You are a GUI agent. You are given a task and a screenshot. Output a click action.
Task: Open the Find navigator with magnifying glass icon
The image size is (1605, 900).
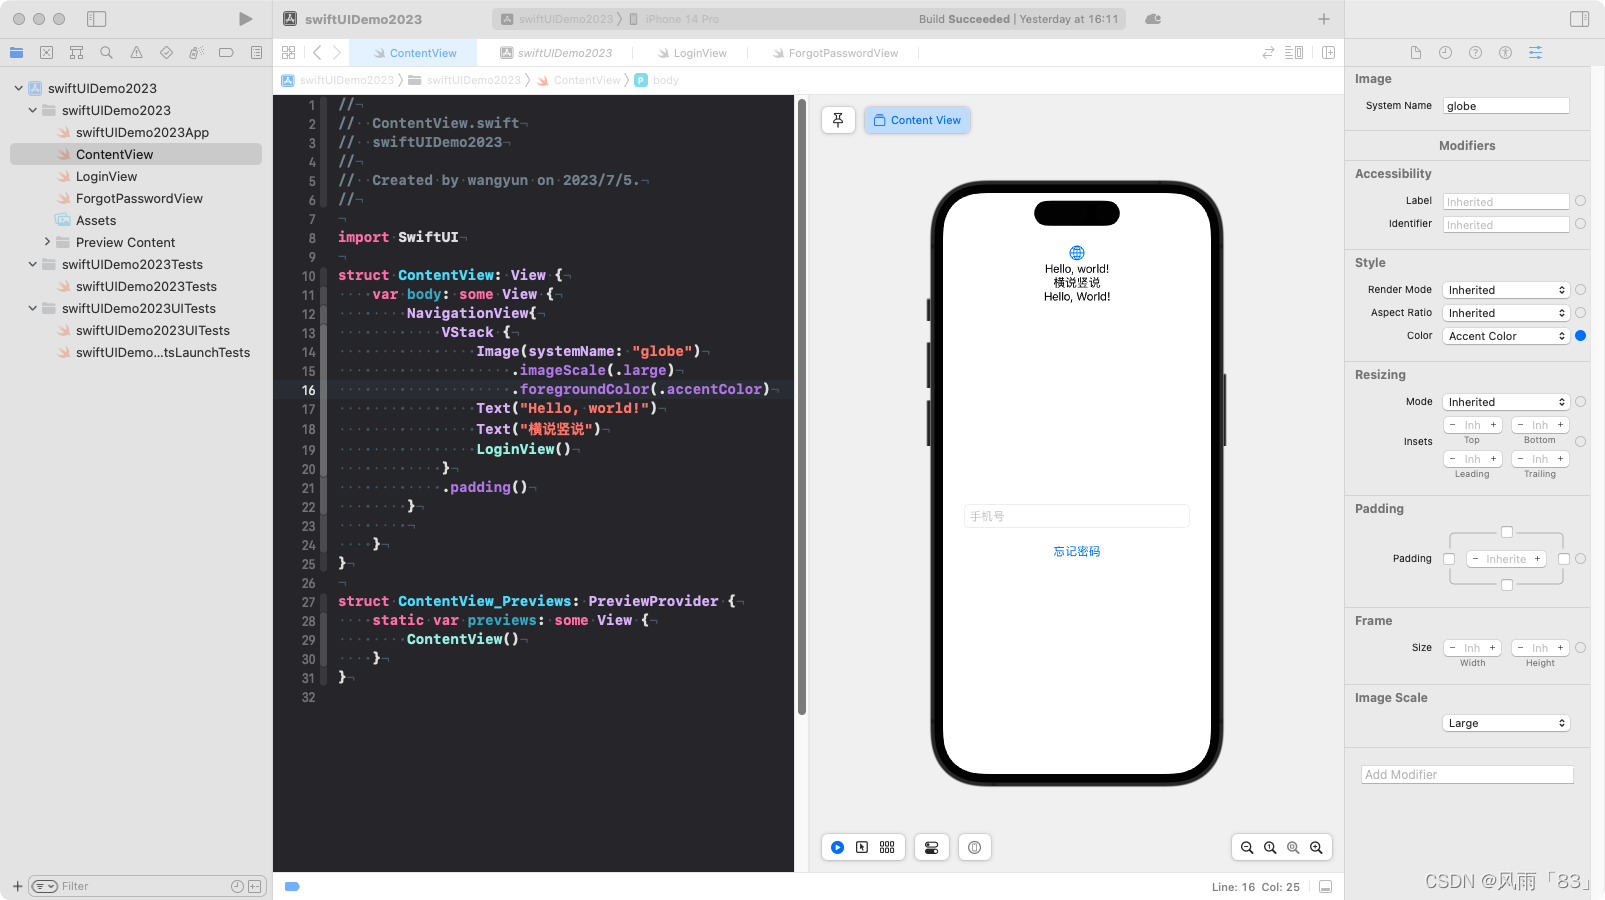[x=106, y=52]
